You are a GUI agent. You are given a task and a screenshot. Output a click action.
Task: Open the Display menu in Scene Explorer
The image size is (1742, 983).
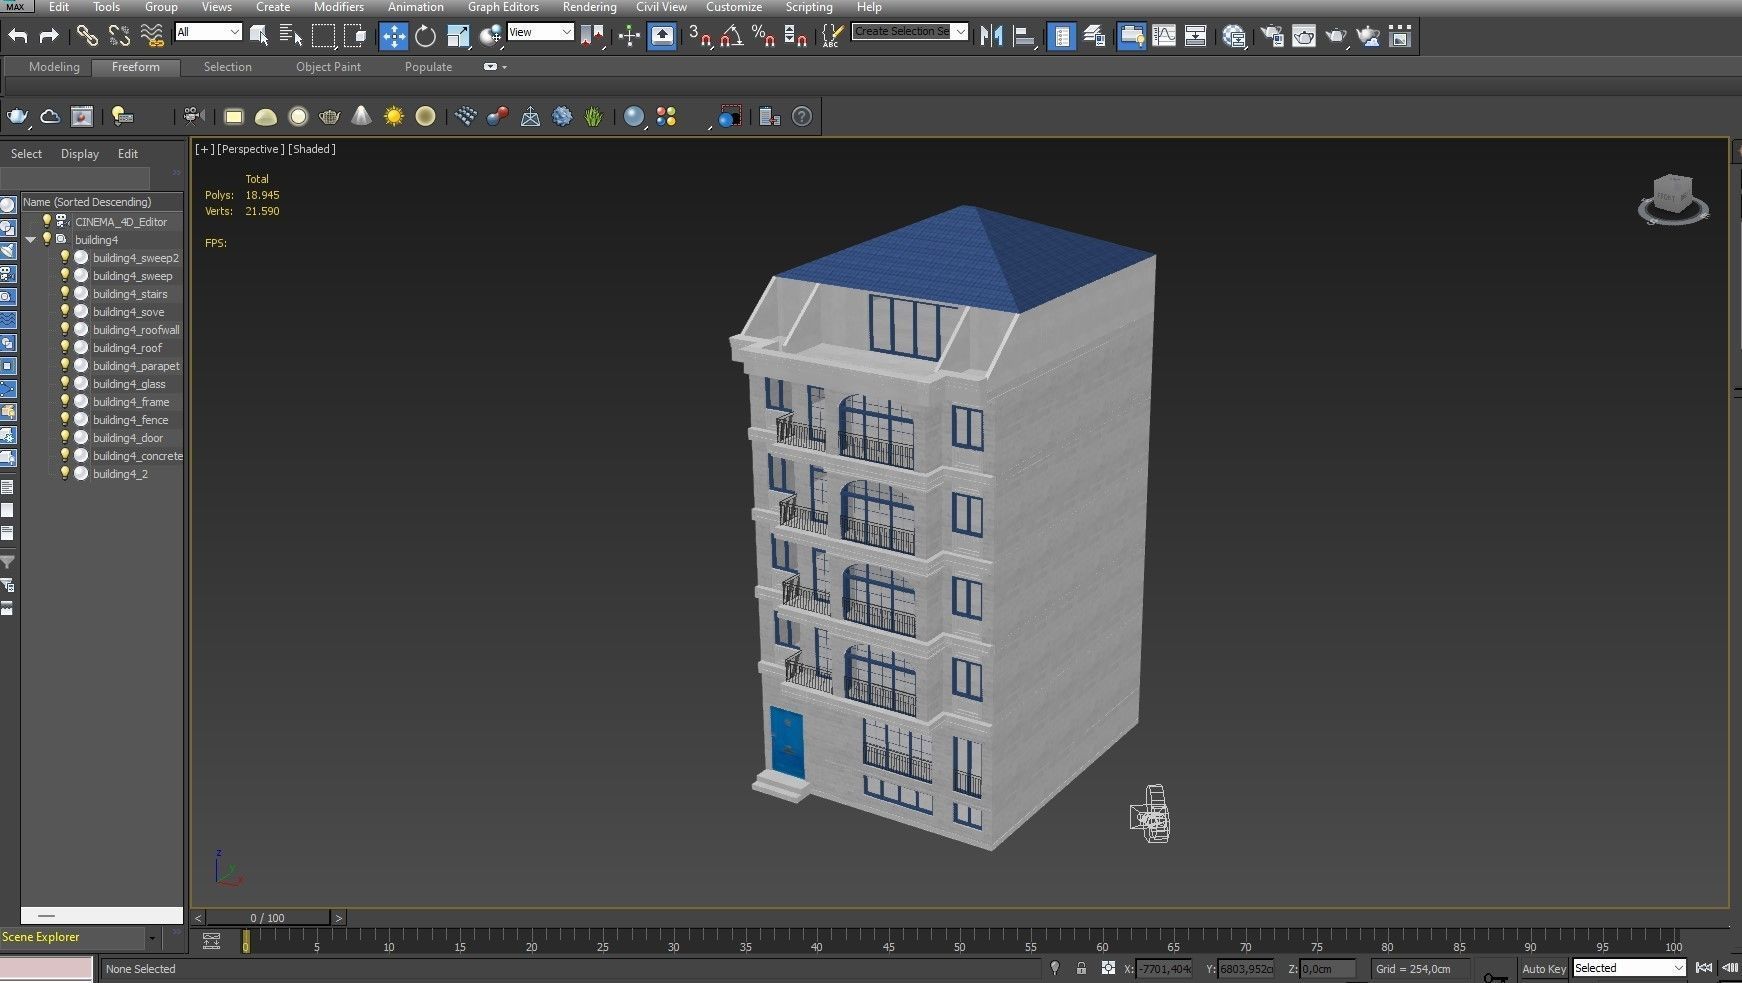coord(80,154)
